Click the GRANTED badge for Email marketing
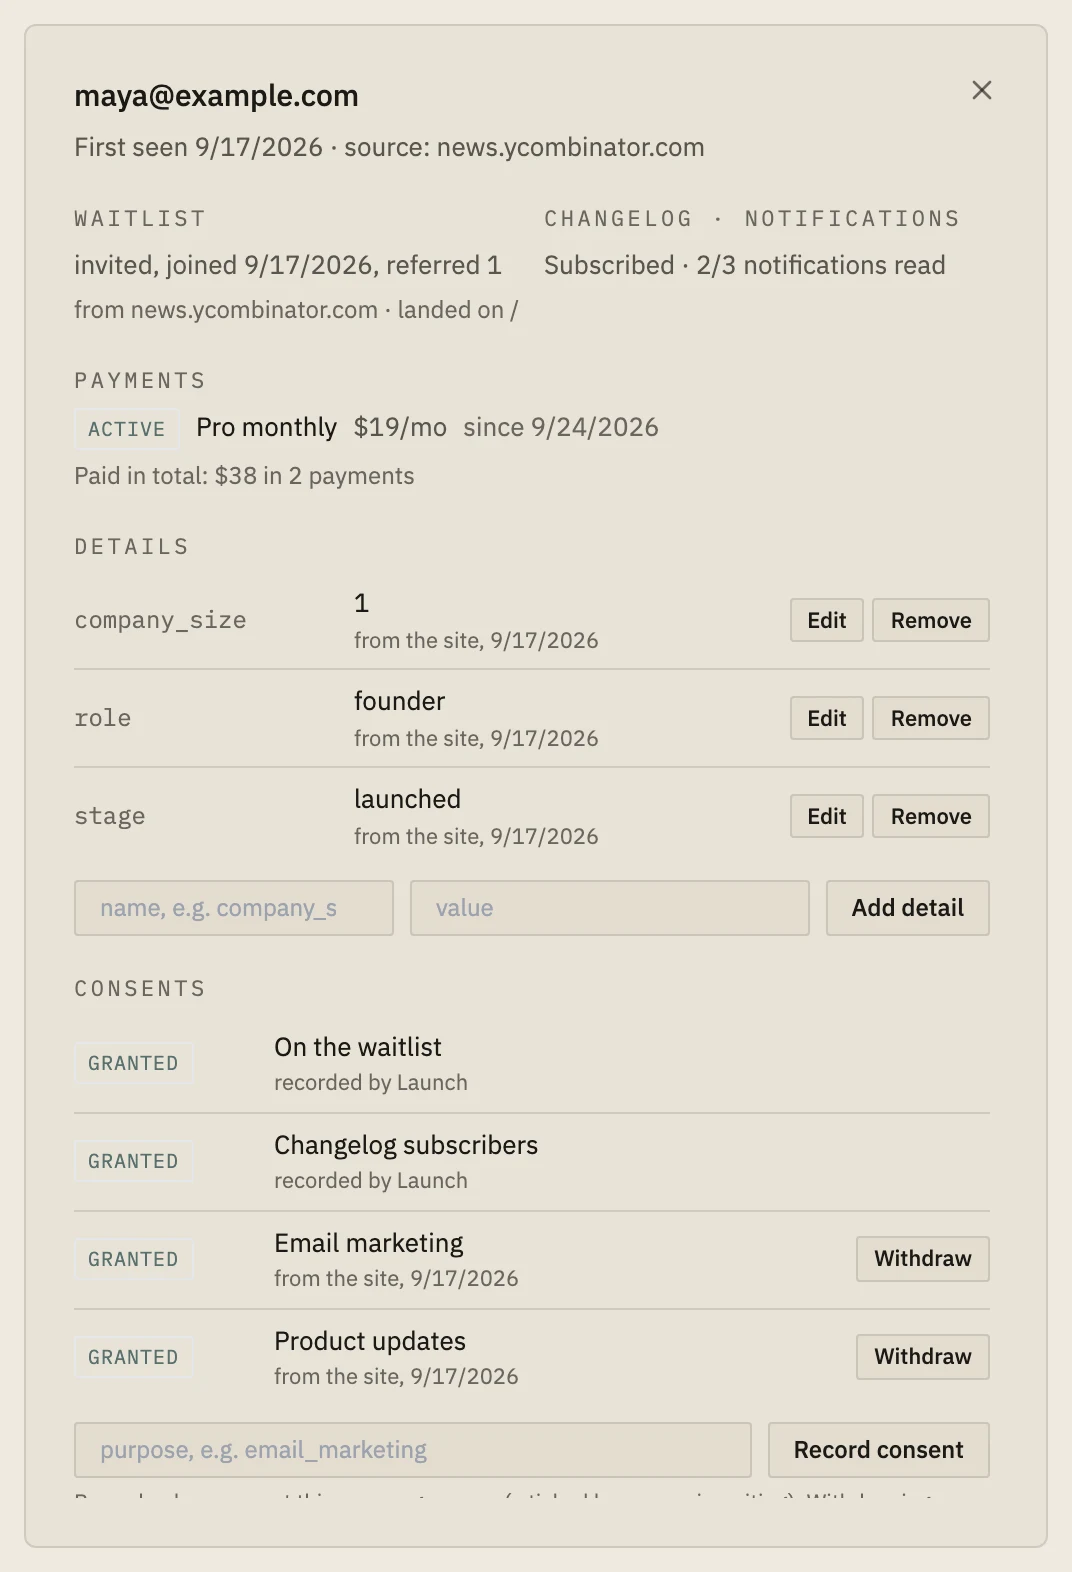The image size is (1072, 1572). [134, 1259]
